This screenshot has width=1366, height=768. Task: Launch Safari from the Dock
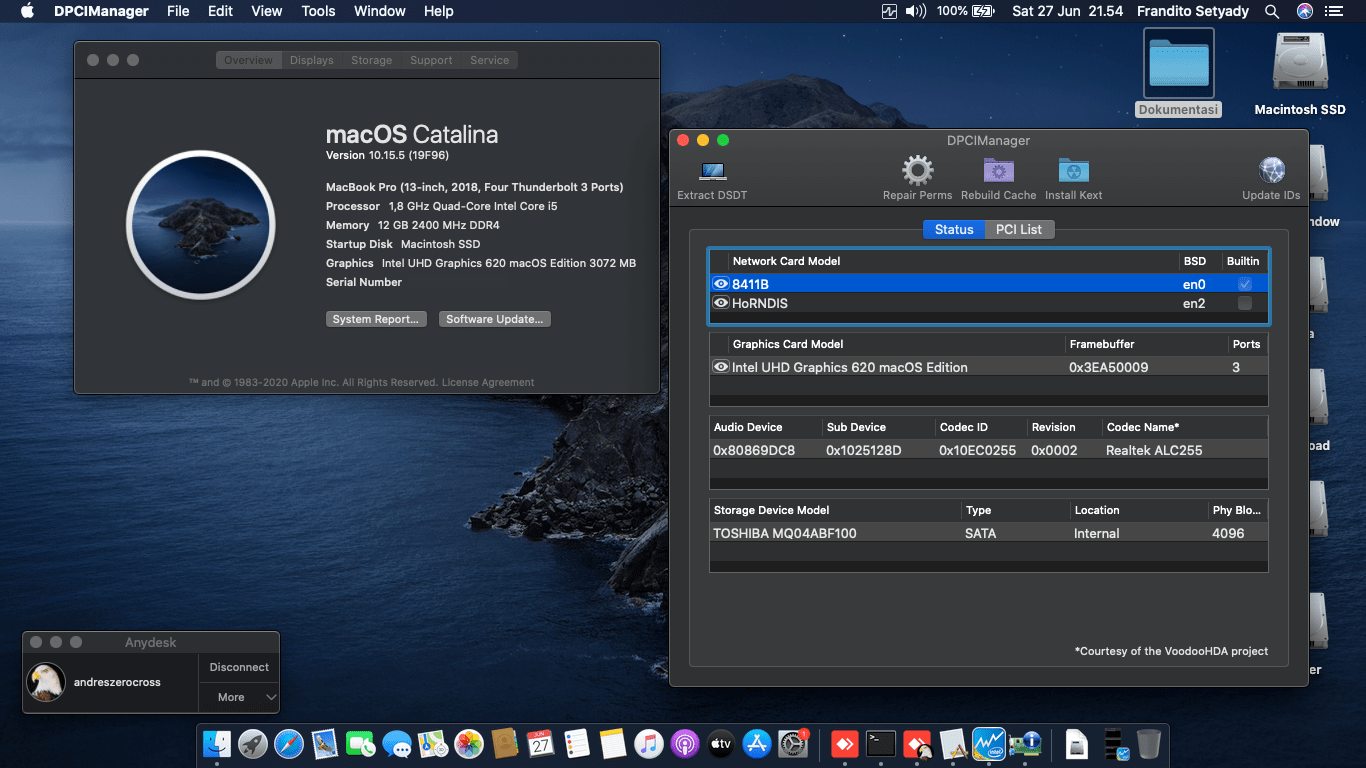tap(288, 744)
